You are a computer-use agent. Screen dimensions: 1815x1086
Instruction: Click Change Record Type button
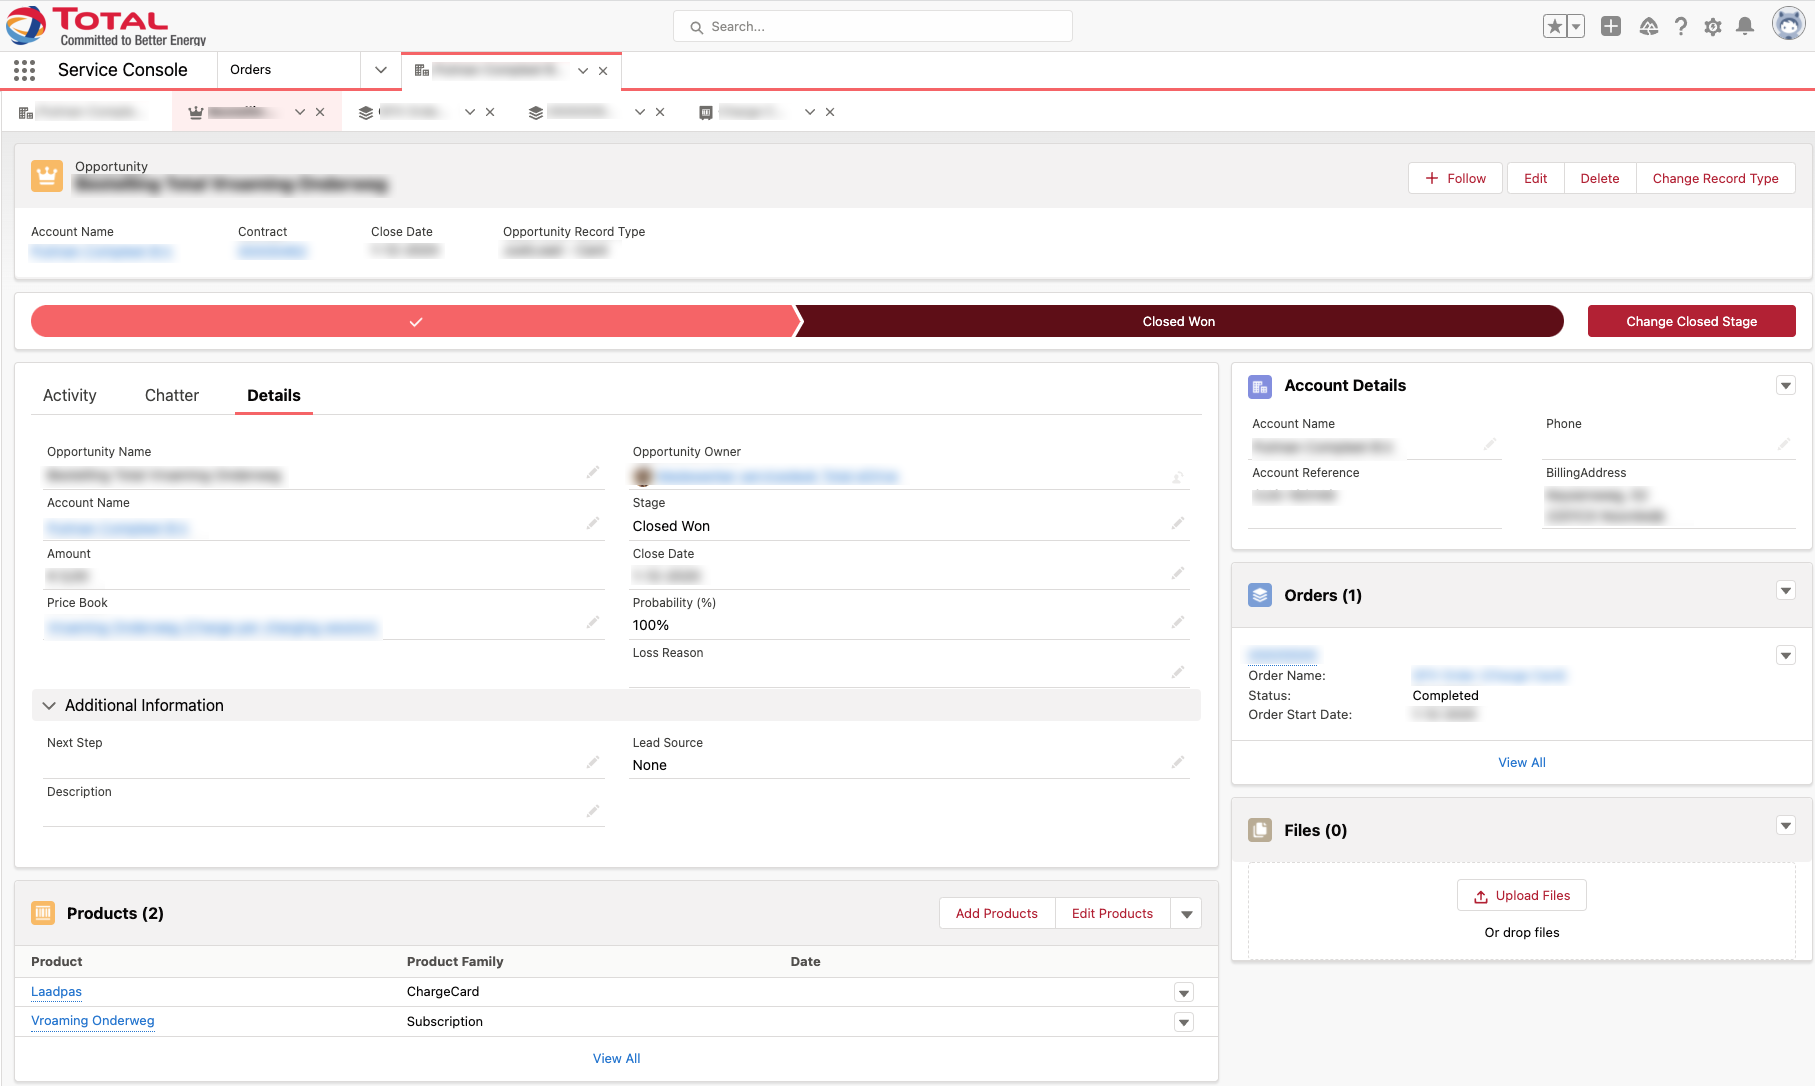1715,178
